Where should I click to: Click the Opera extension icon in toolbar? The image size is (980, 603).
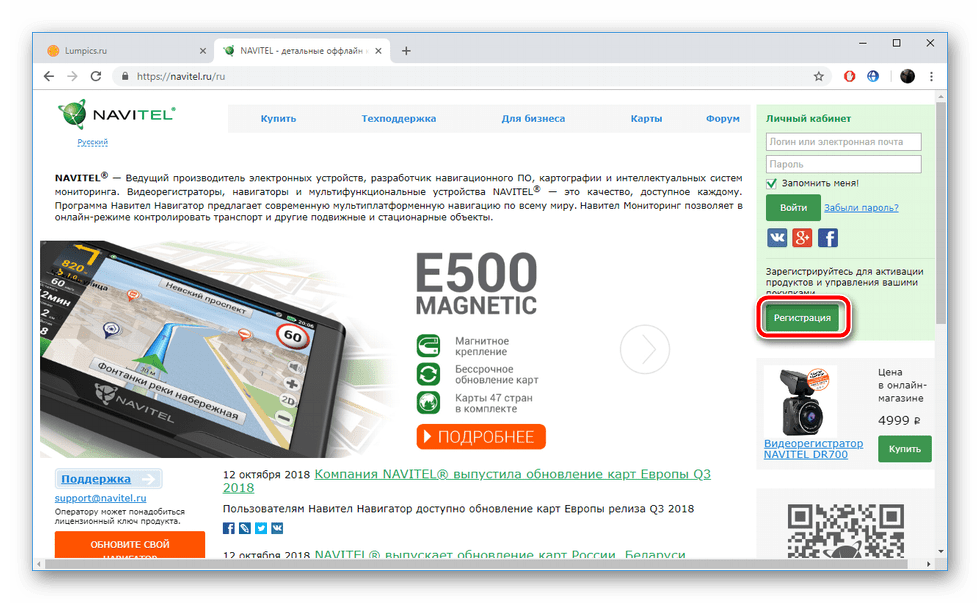[849, 76]
